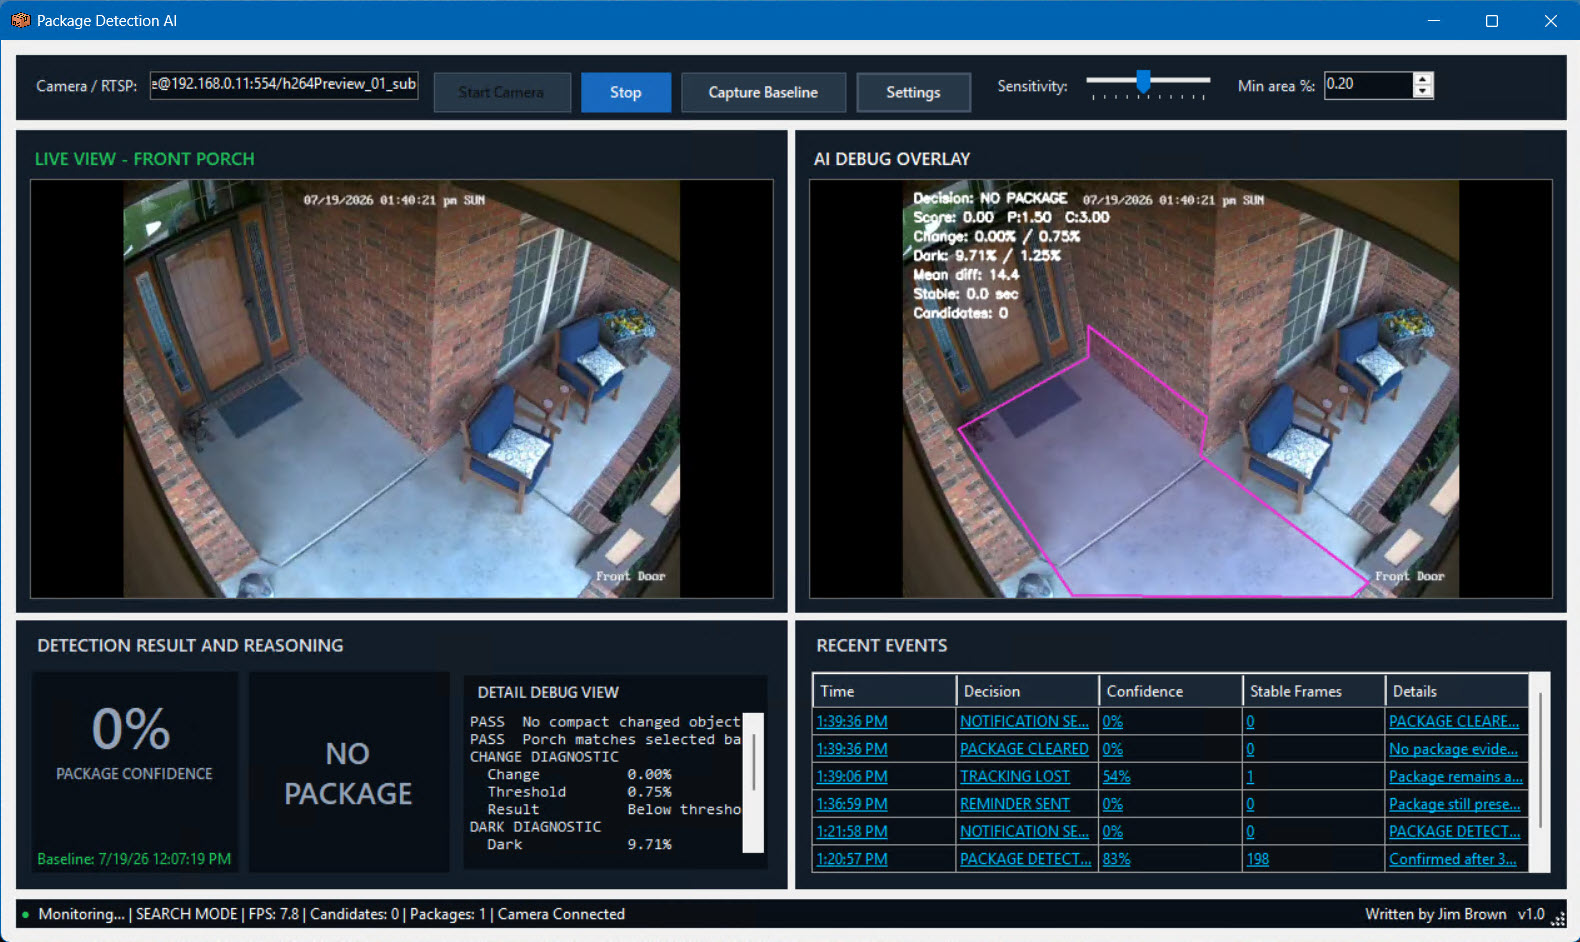Screen dimensions: 1580x942
Task: Click the 0% confidence in PACKAGE CLEARED row
Action: point(1113,749)
